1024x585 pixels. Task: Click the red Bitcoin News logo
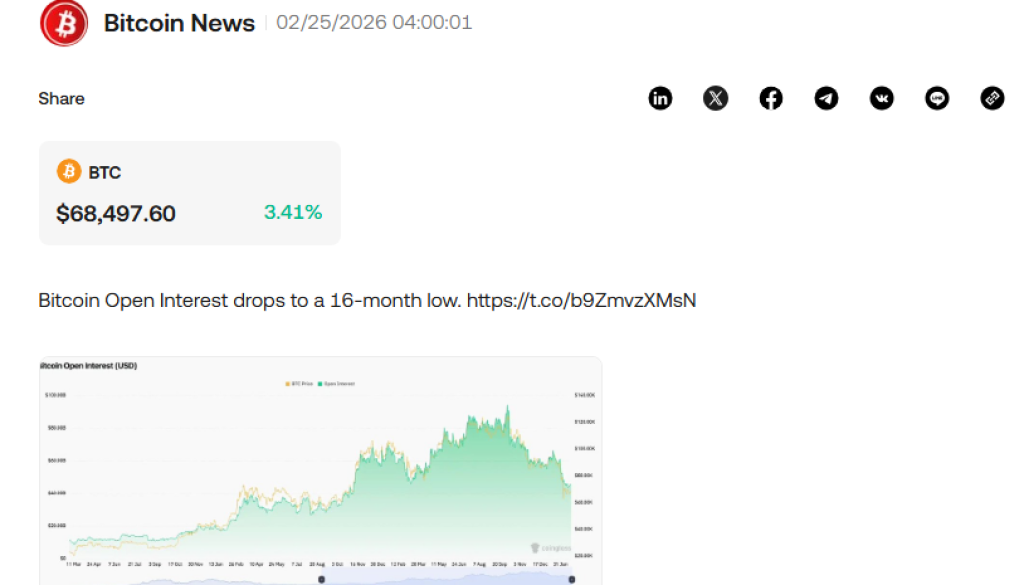(x=64, y=22)
